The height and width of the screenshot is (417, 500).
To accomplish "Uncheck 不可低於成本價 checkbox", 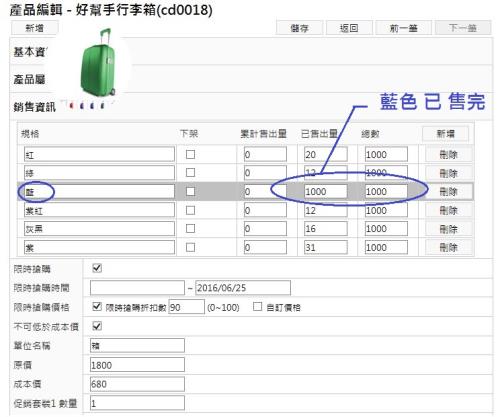I will [97, 326].
